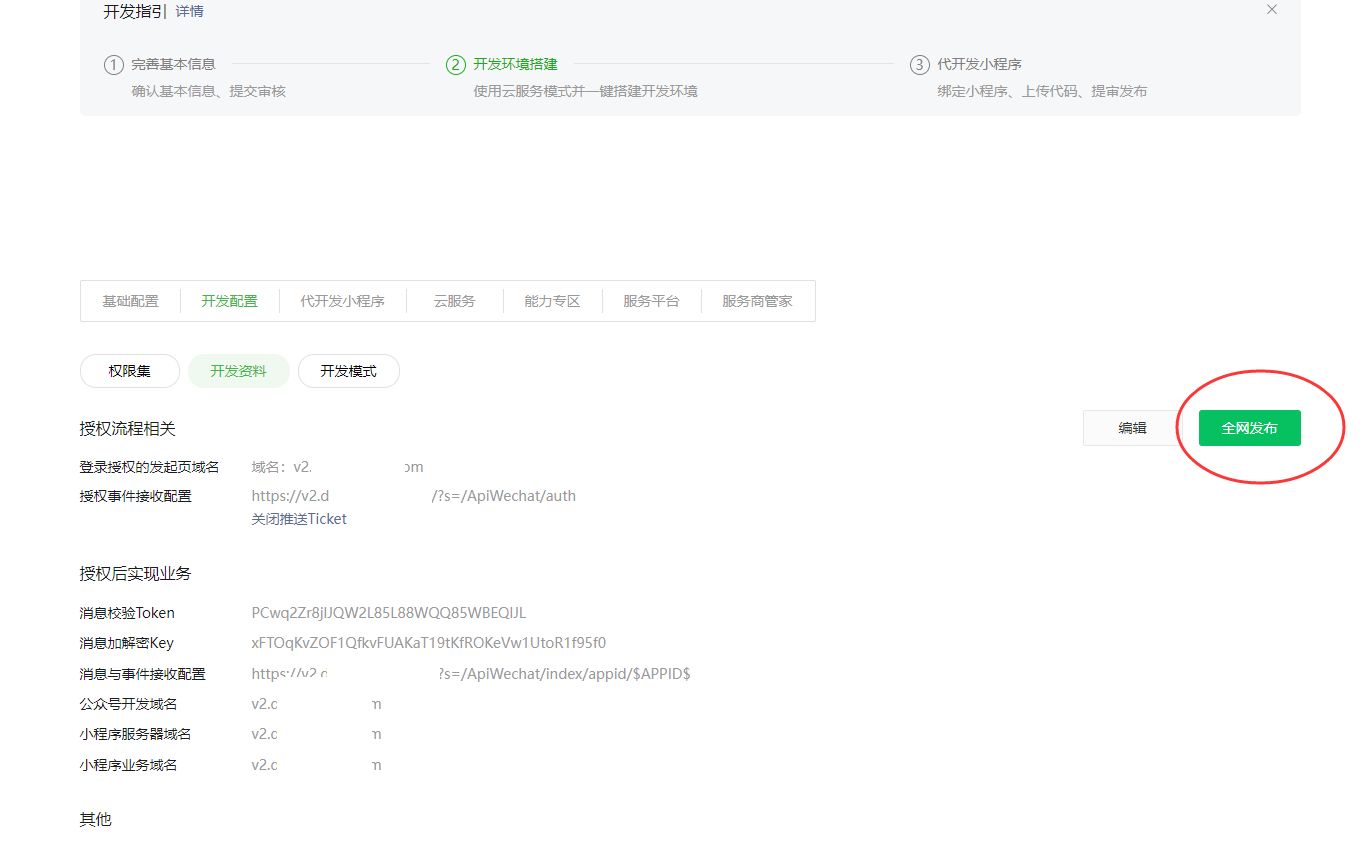Open the 代开发小程序 tab

(x=342, y=301)
